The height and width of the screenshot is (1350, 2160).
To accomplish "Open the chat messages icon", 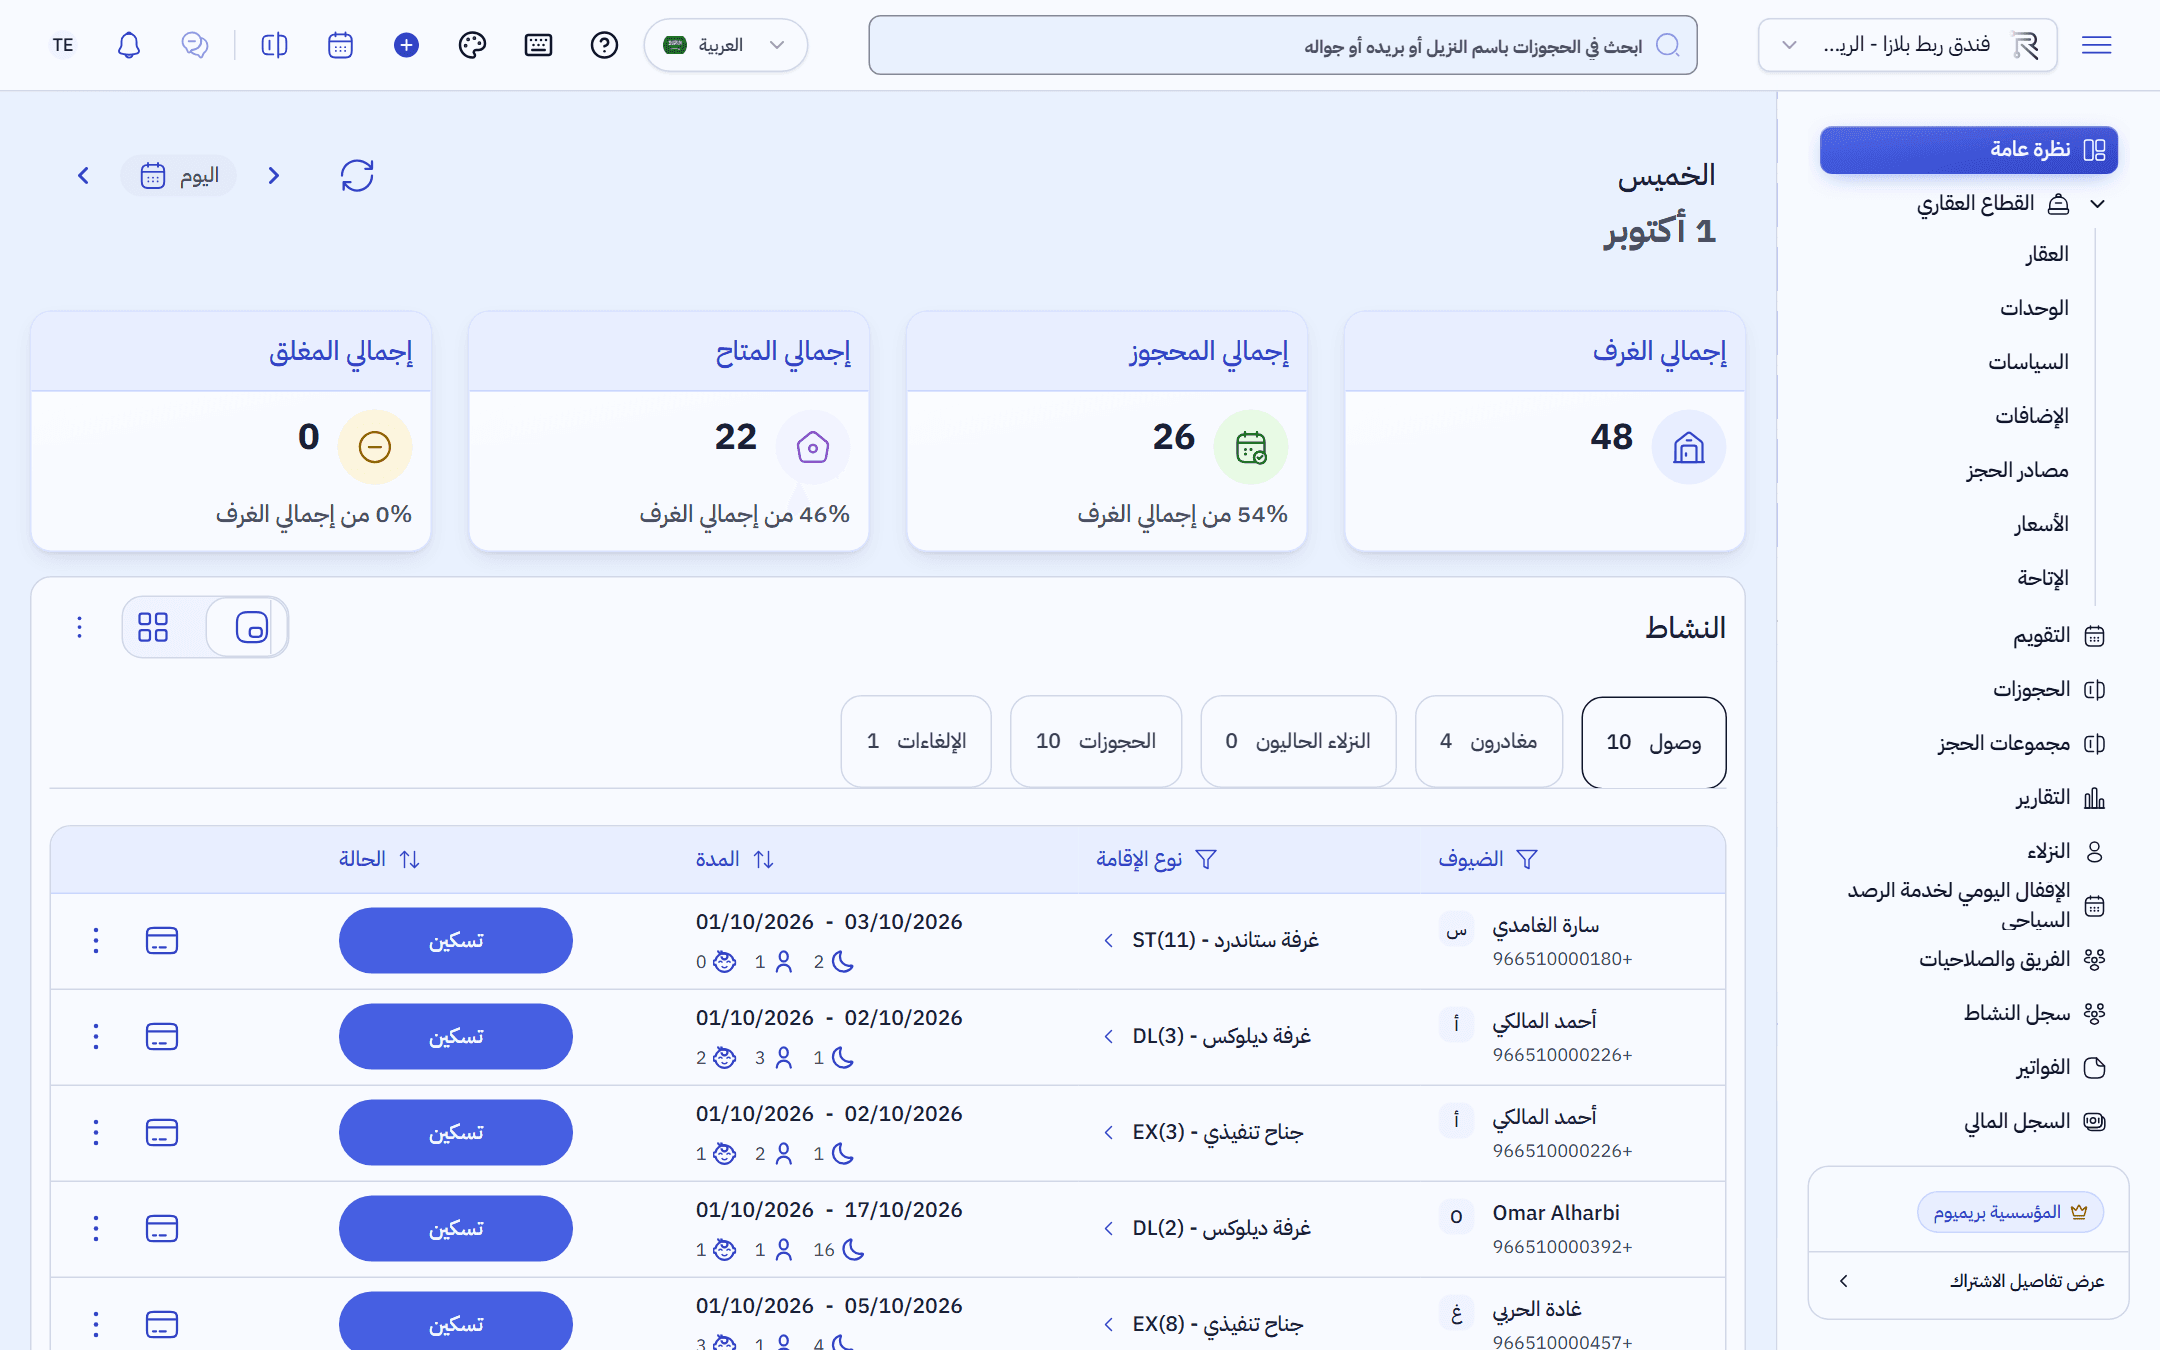I will 195,45.
